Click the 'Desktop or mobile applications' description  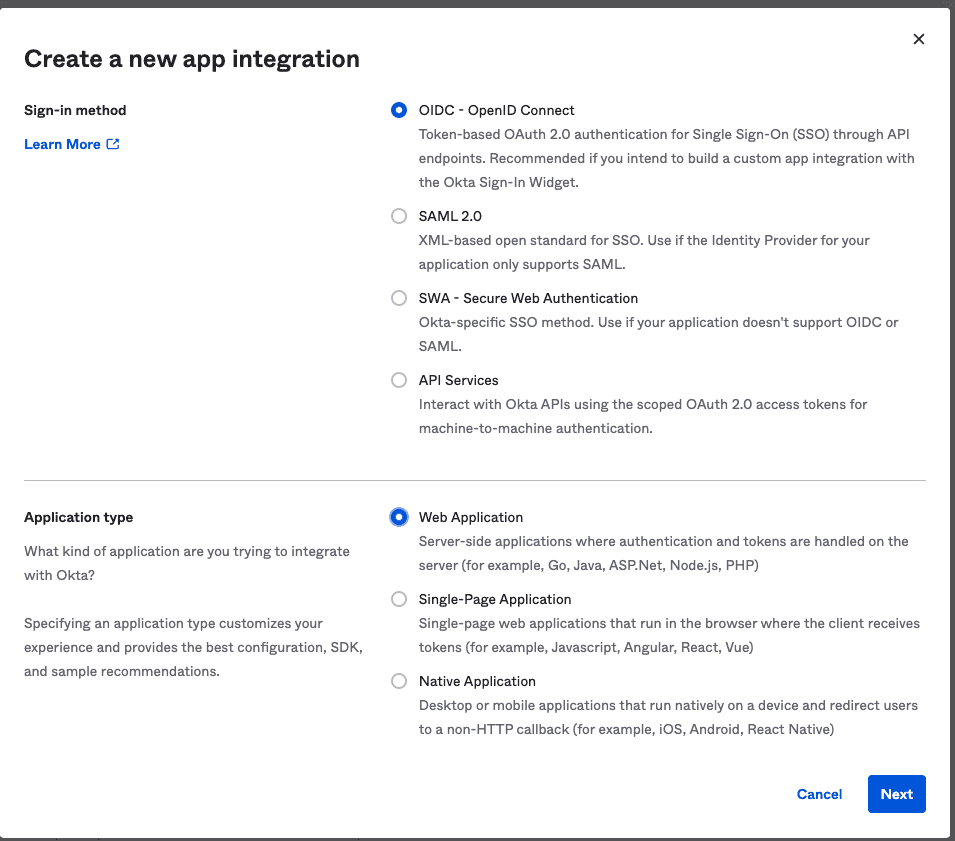tap(668, 717)
